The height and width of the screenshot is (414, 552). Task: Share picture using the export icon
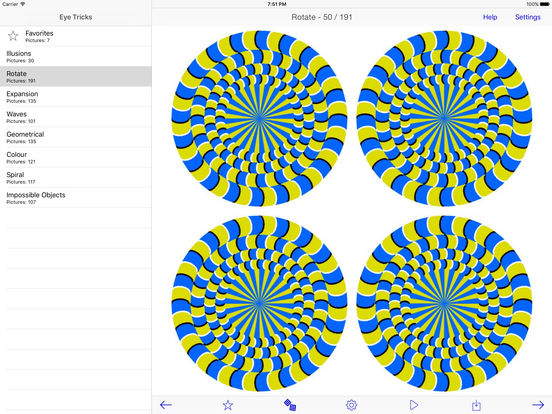[x=476, y=405]
